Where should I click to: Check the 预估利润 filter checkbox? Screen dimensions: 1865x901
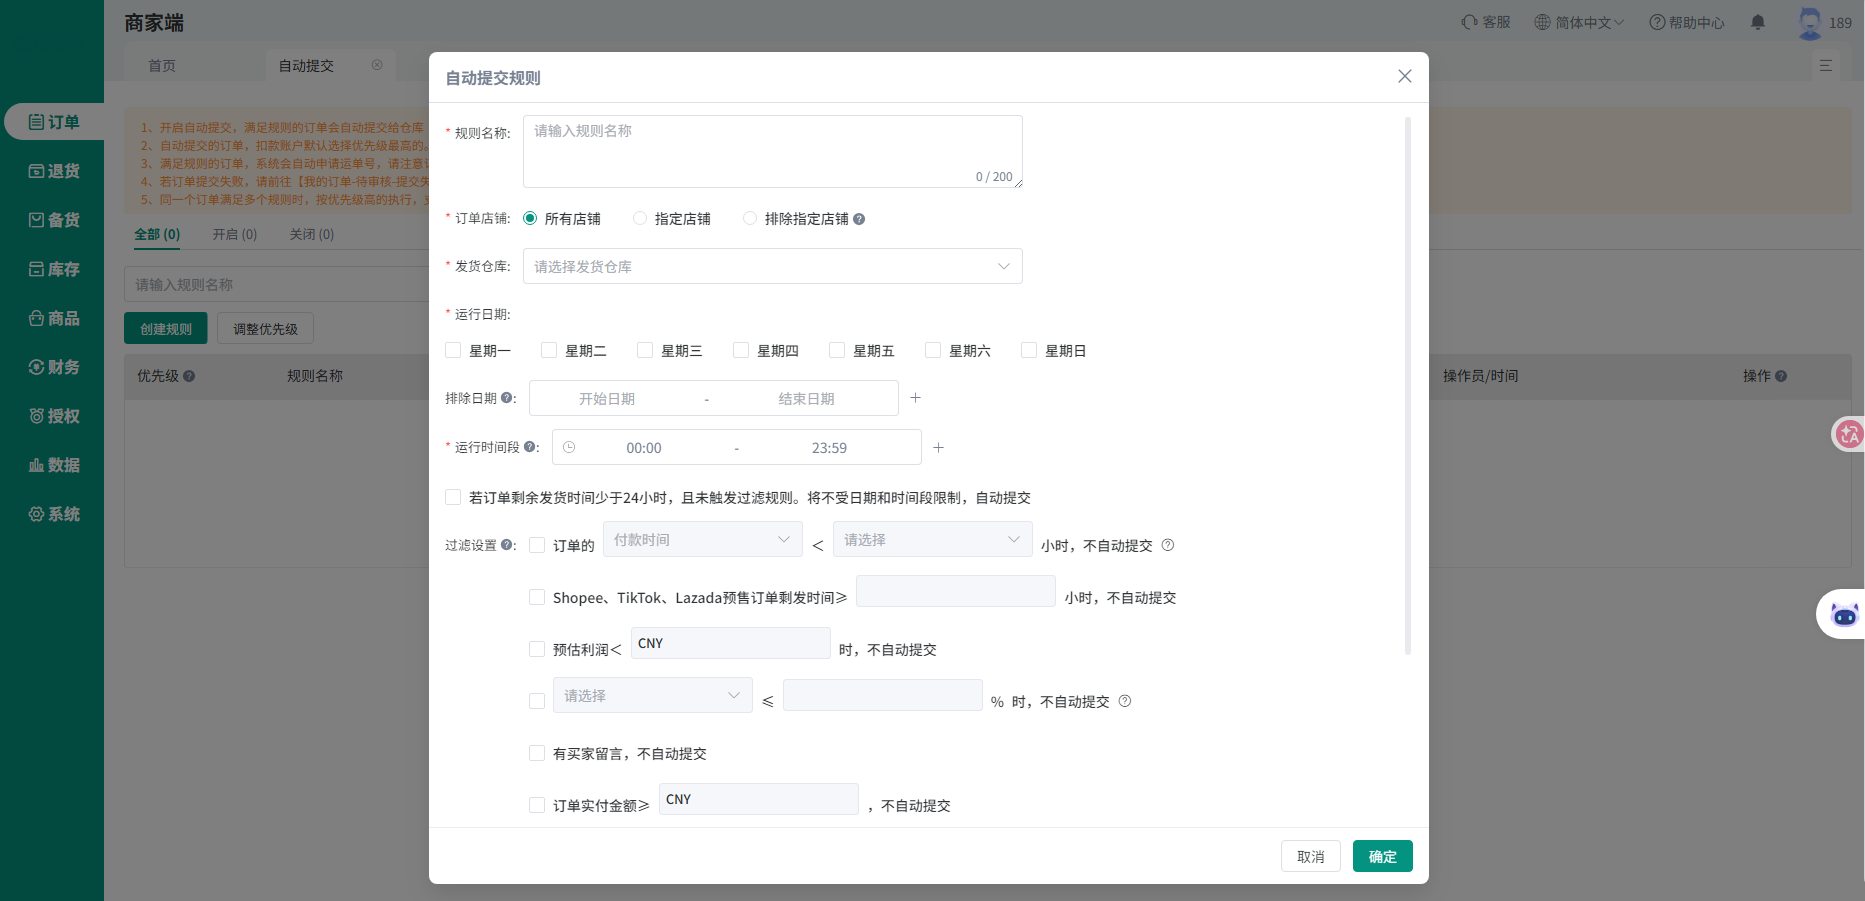coord(537,649)
